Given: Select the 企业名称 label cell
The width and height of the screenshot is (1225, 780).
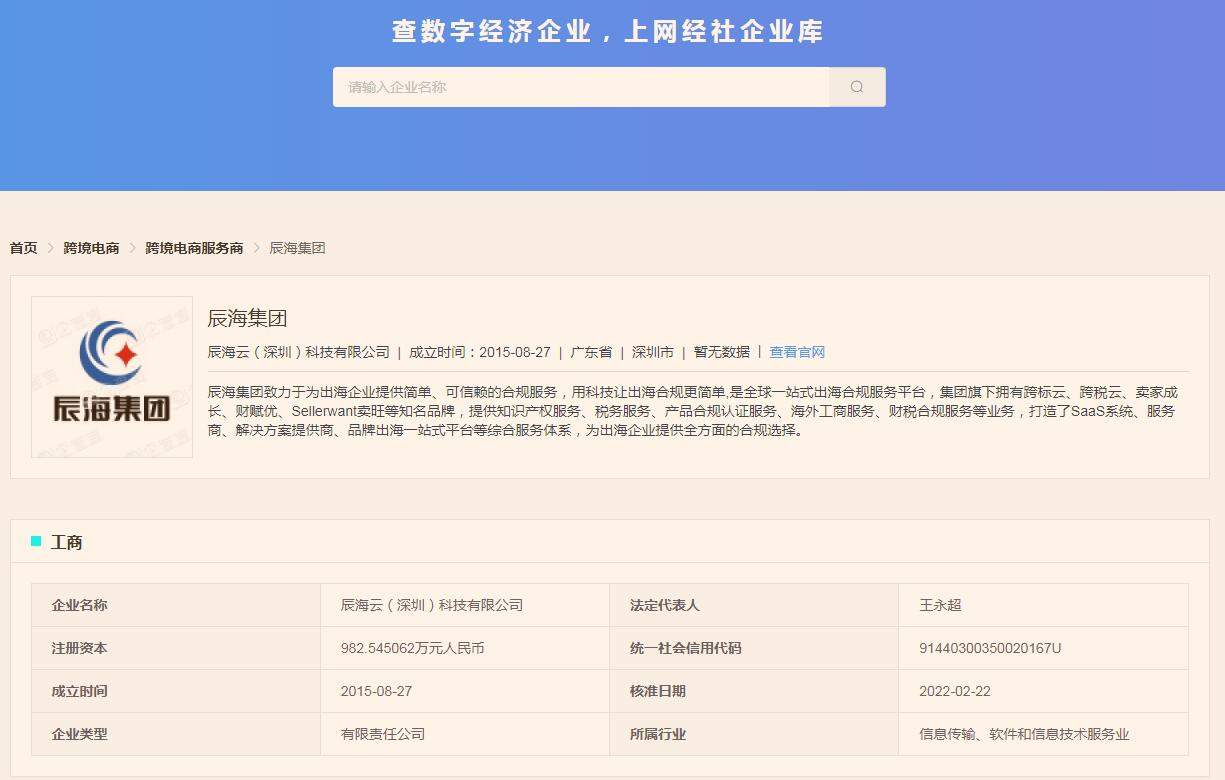Looking at the screenshot, I should pos(176,605).
